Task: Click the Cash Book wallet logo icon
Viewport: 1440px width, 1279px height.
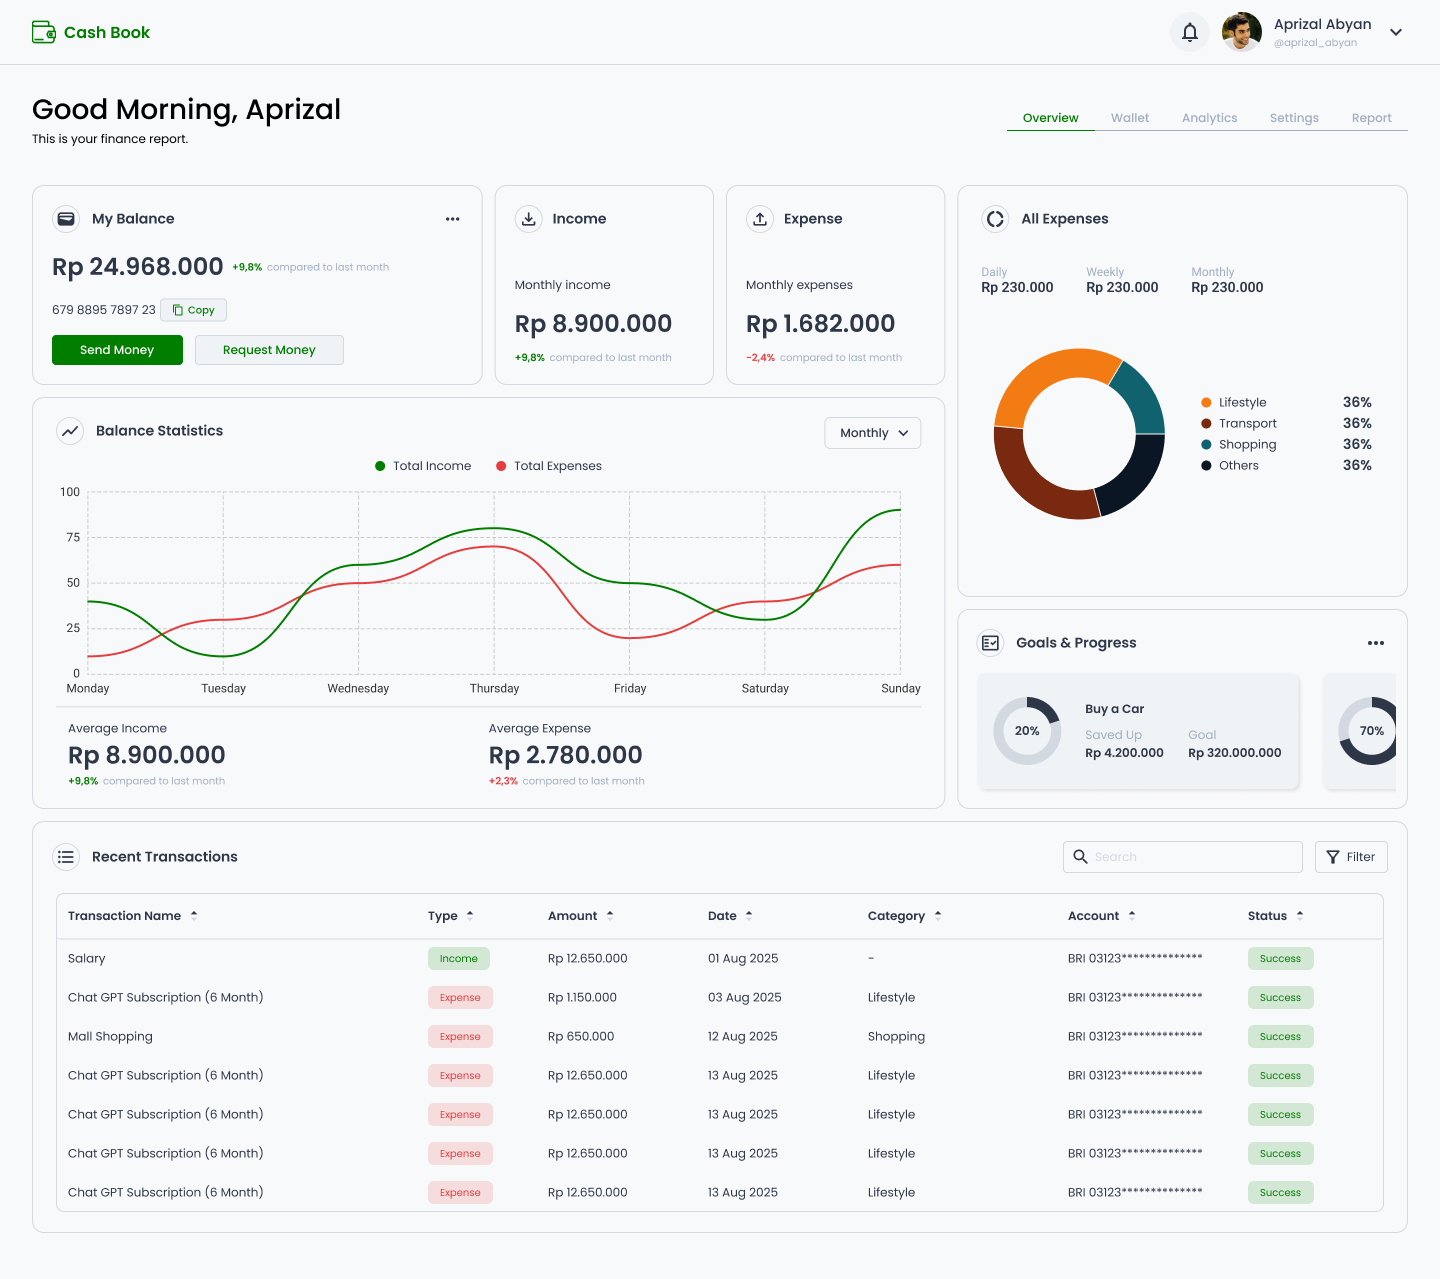Action: pyautogui.click(x=44, y=32)
